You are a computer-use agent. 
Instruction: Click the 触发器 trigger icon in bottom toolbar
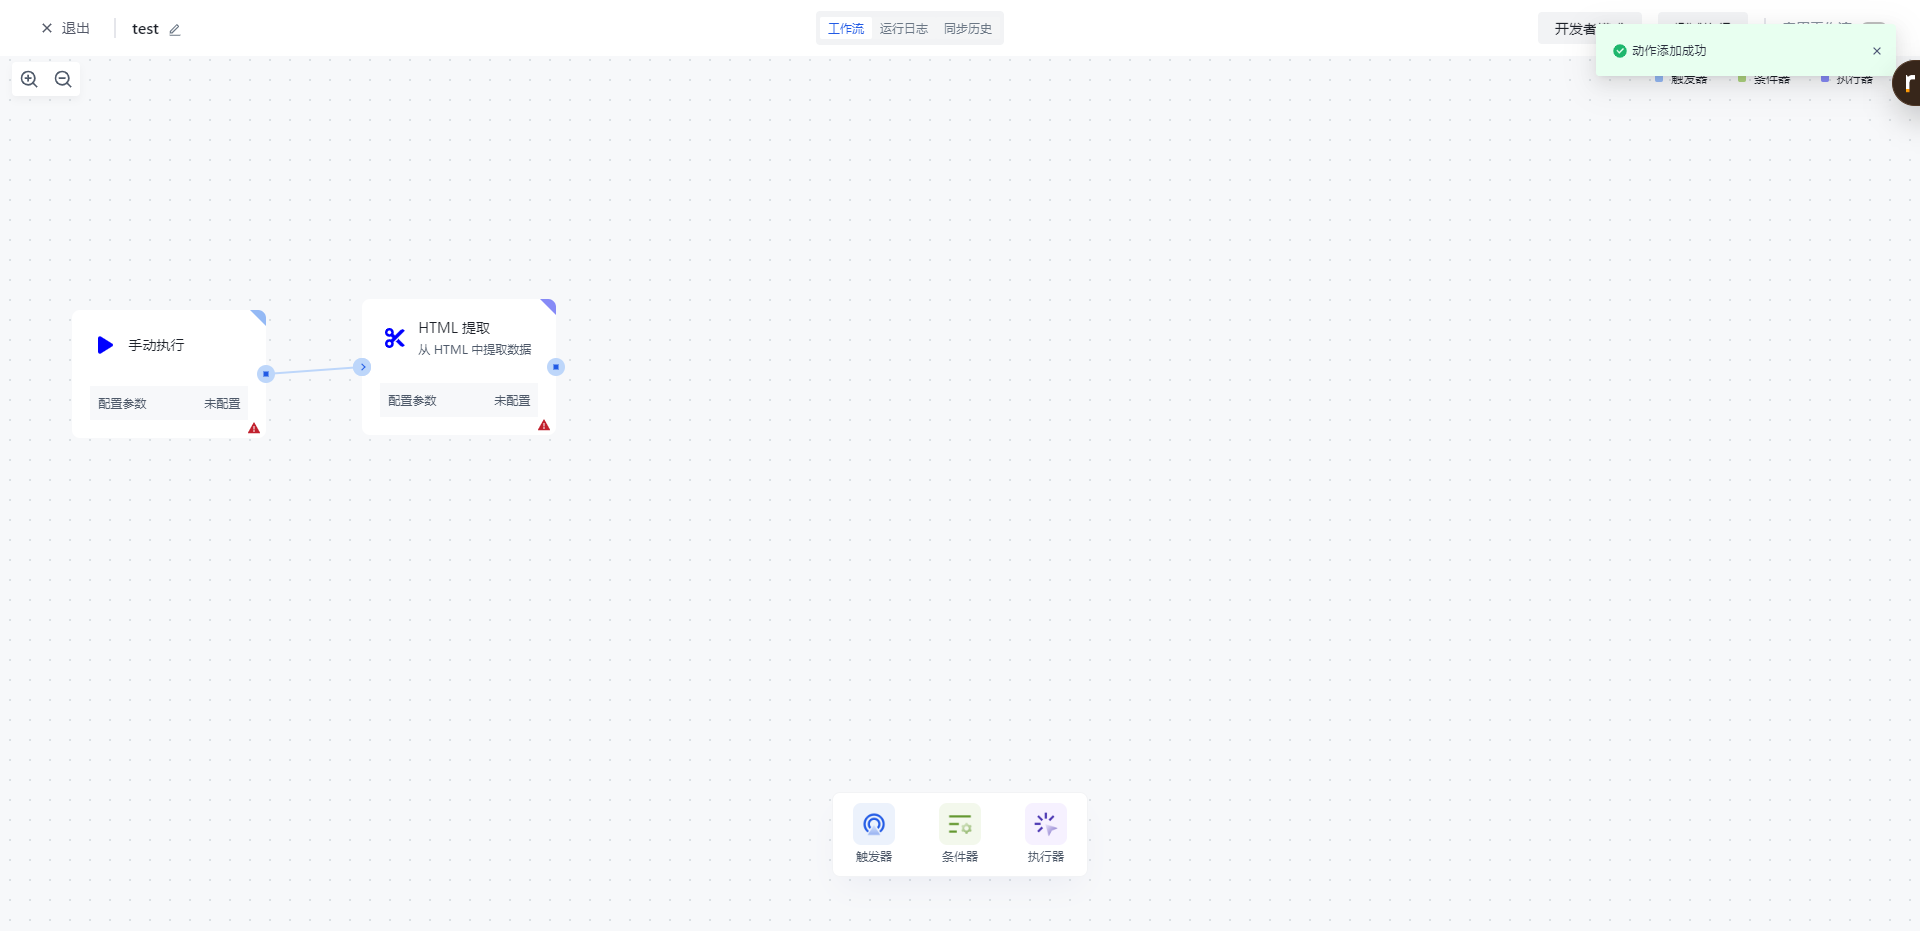pyautogui.click(x=873, y=824)
